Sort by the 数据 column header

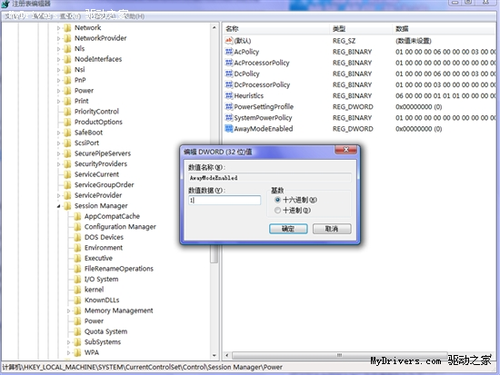(444, 29)
